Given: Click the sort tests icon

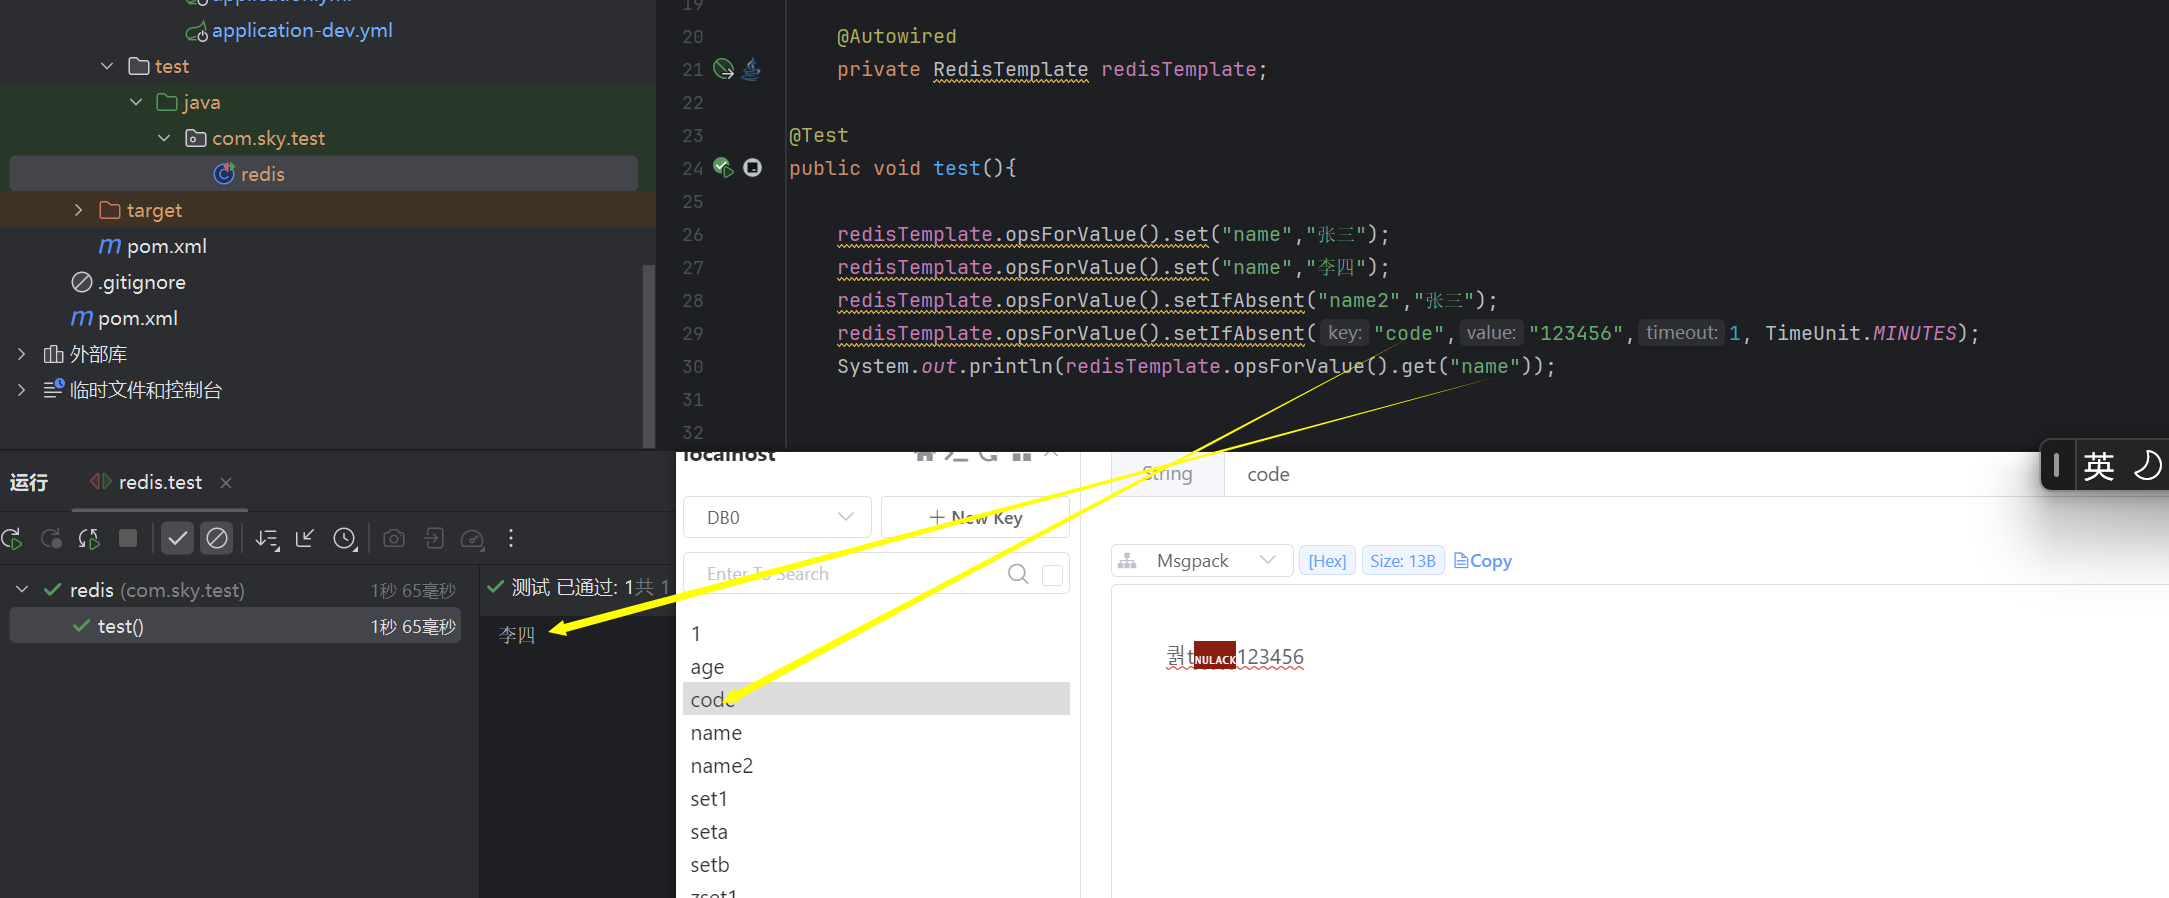Looking at the screenshot, I should click(266, 539).
